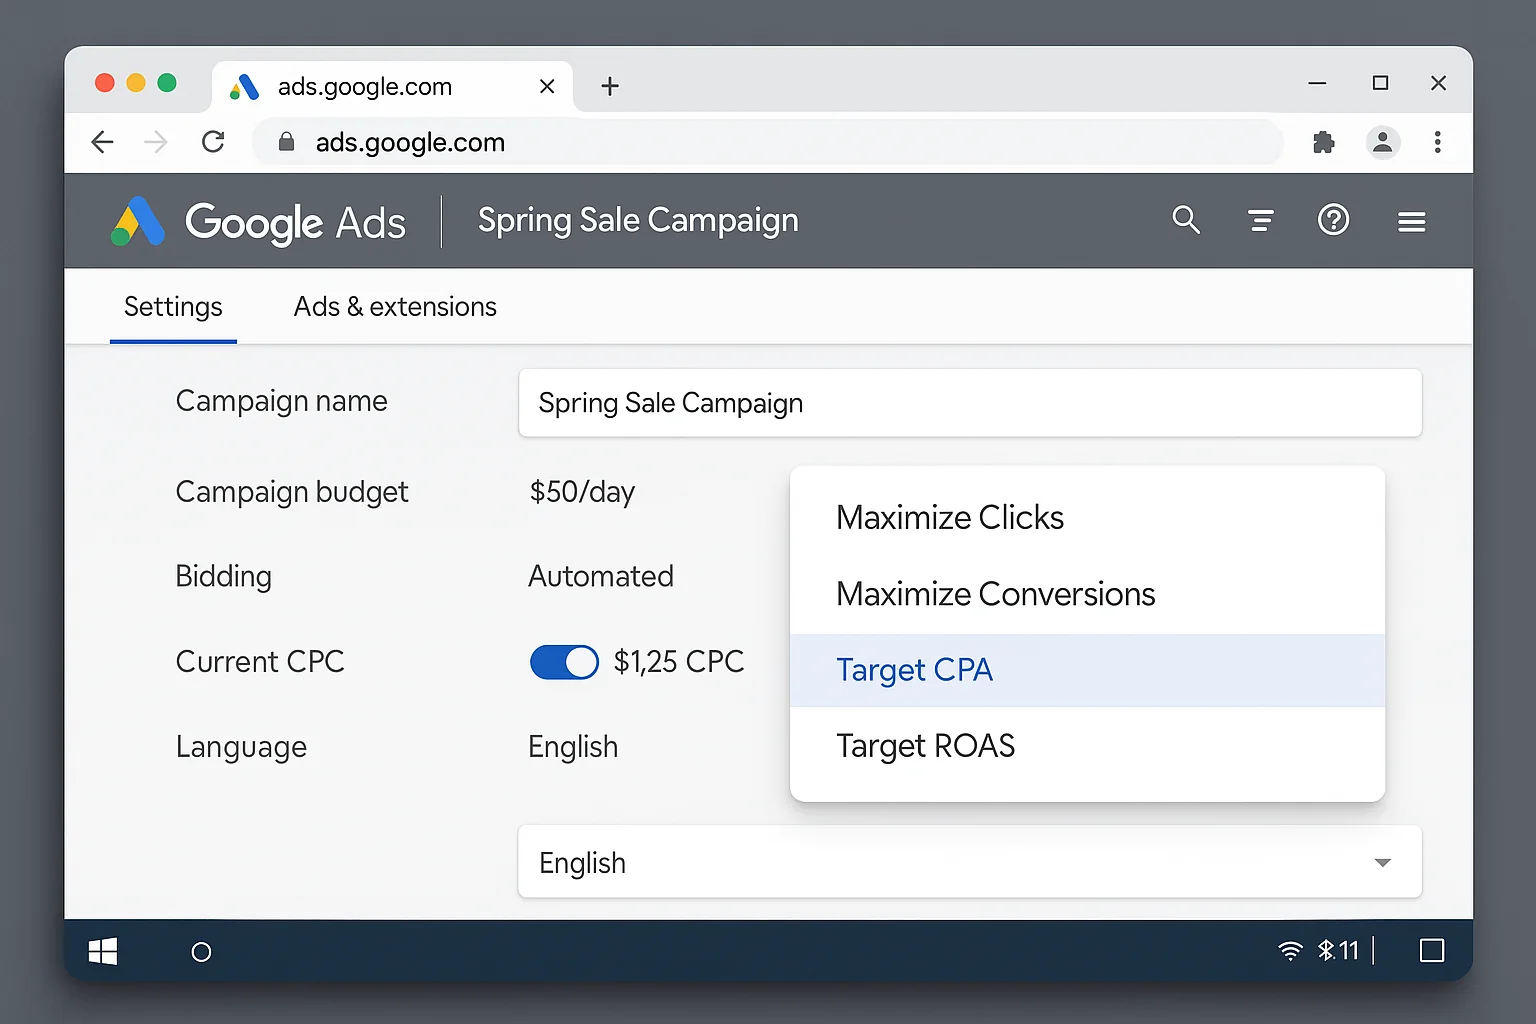Select Target CPA from the bidding dropdown
1536x1024 pixels.
(x=914, y=670)
